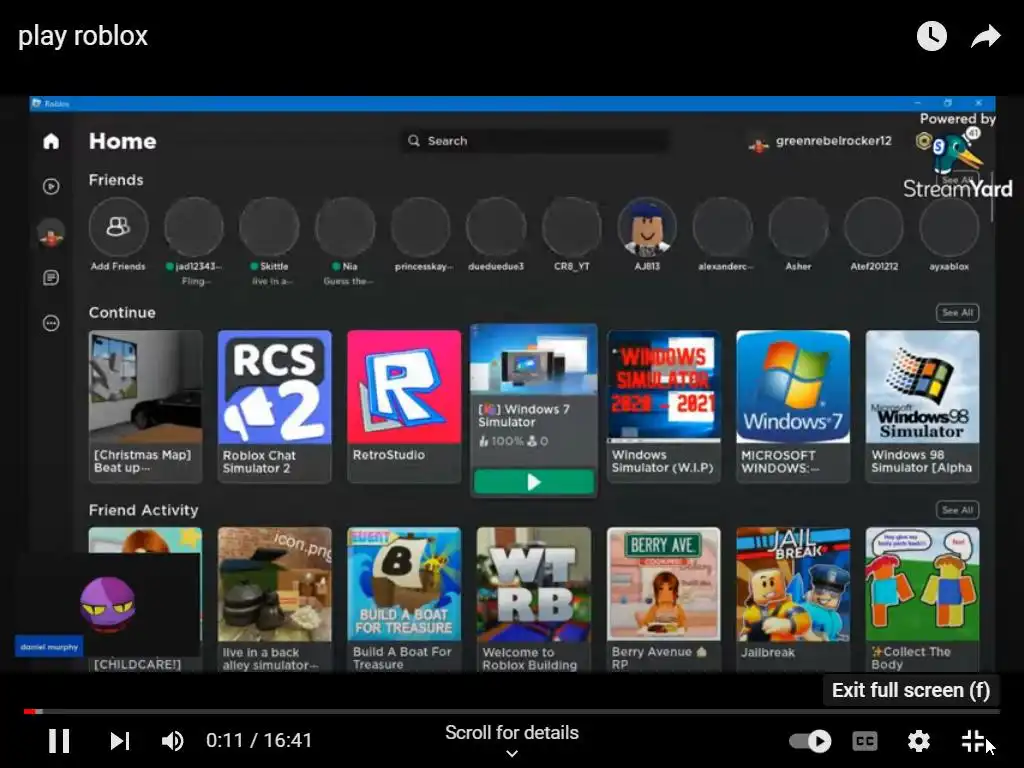
Task: Click the Add Friends icon
Action: click(x=118, y=227)
